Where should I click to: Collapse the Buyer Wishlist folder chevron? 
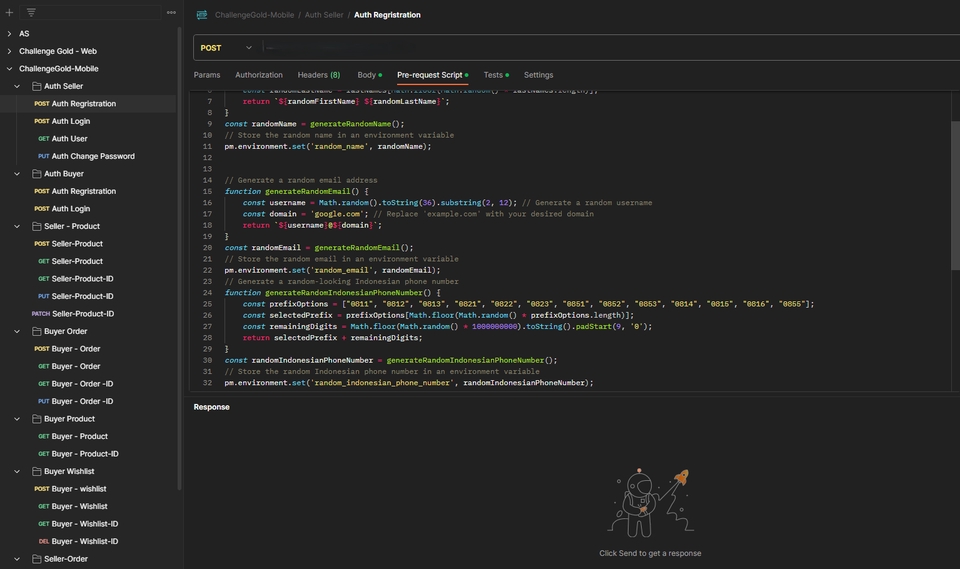click(17, 472)
